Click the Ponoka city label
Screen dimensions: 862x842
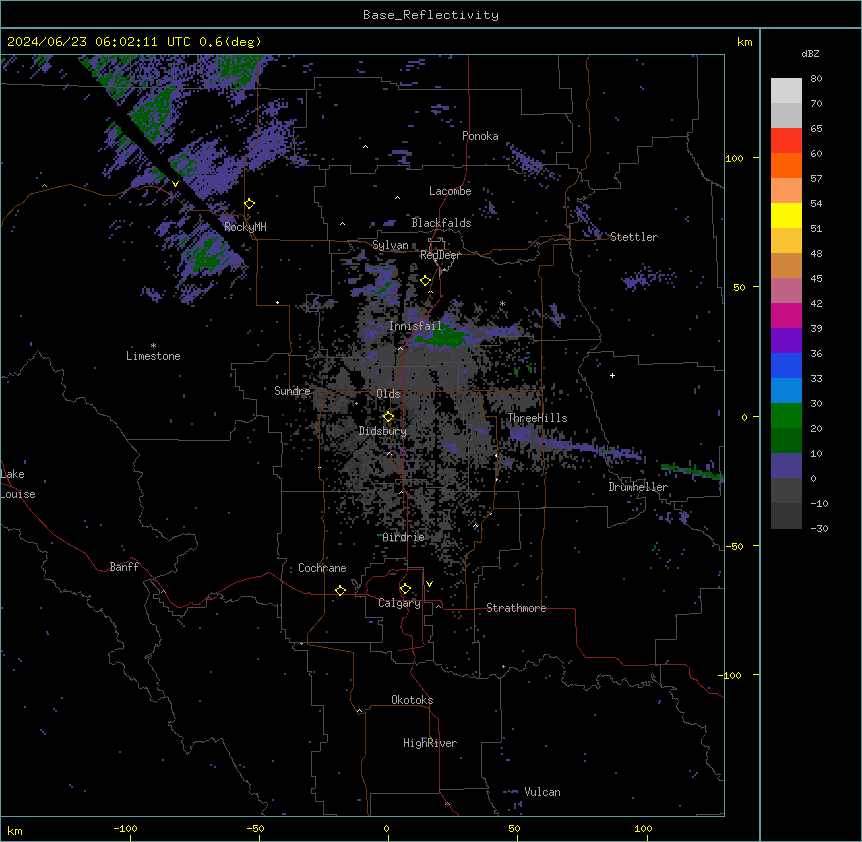480,136
